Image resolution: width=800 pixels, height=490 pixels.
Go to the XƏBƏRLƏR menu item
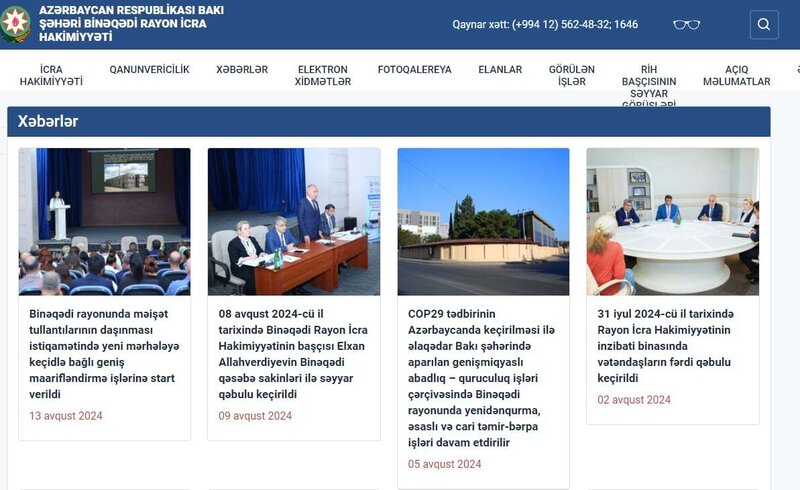click(242, 69)
